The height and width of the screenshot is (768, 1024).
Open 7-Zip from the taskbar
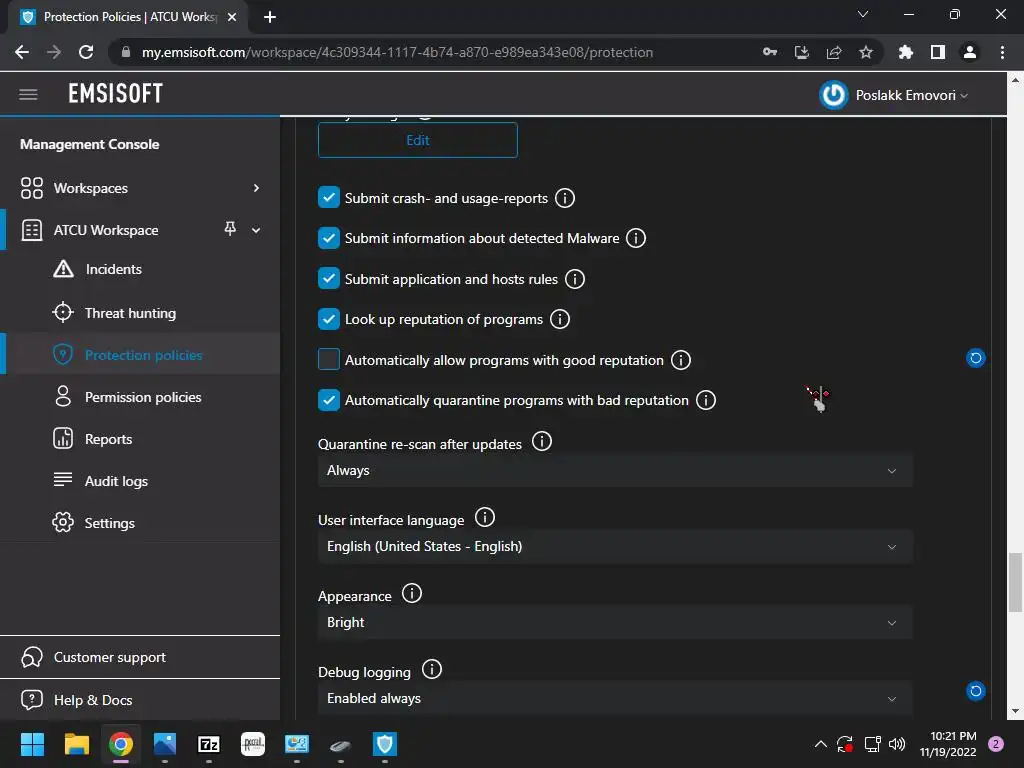(209, 744)
